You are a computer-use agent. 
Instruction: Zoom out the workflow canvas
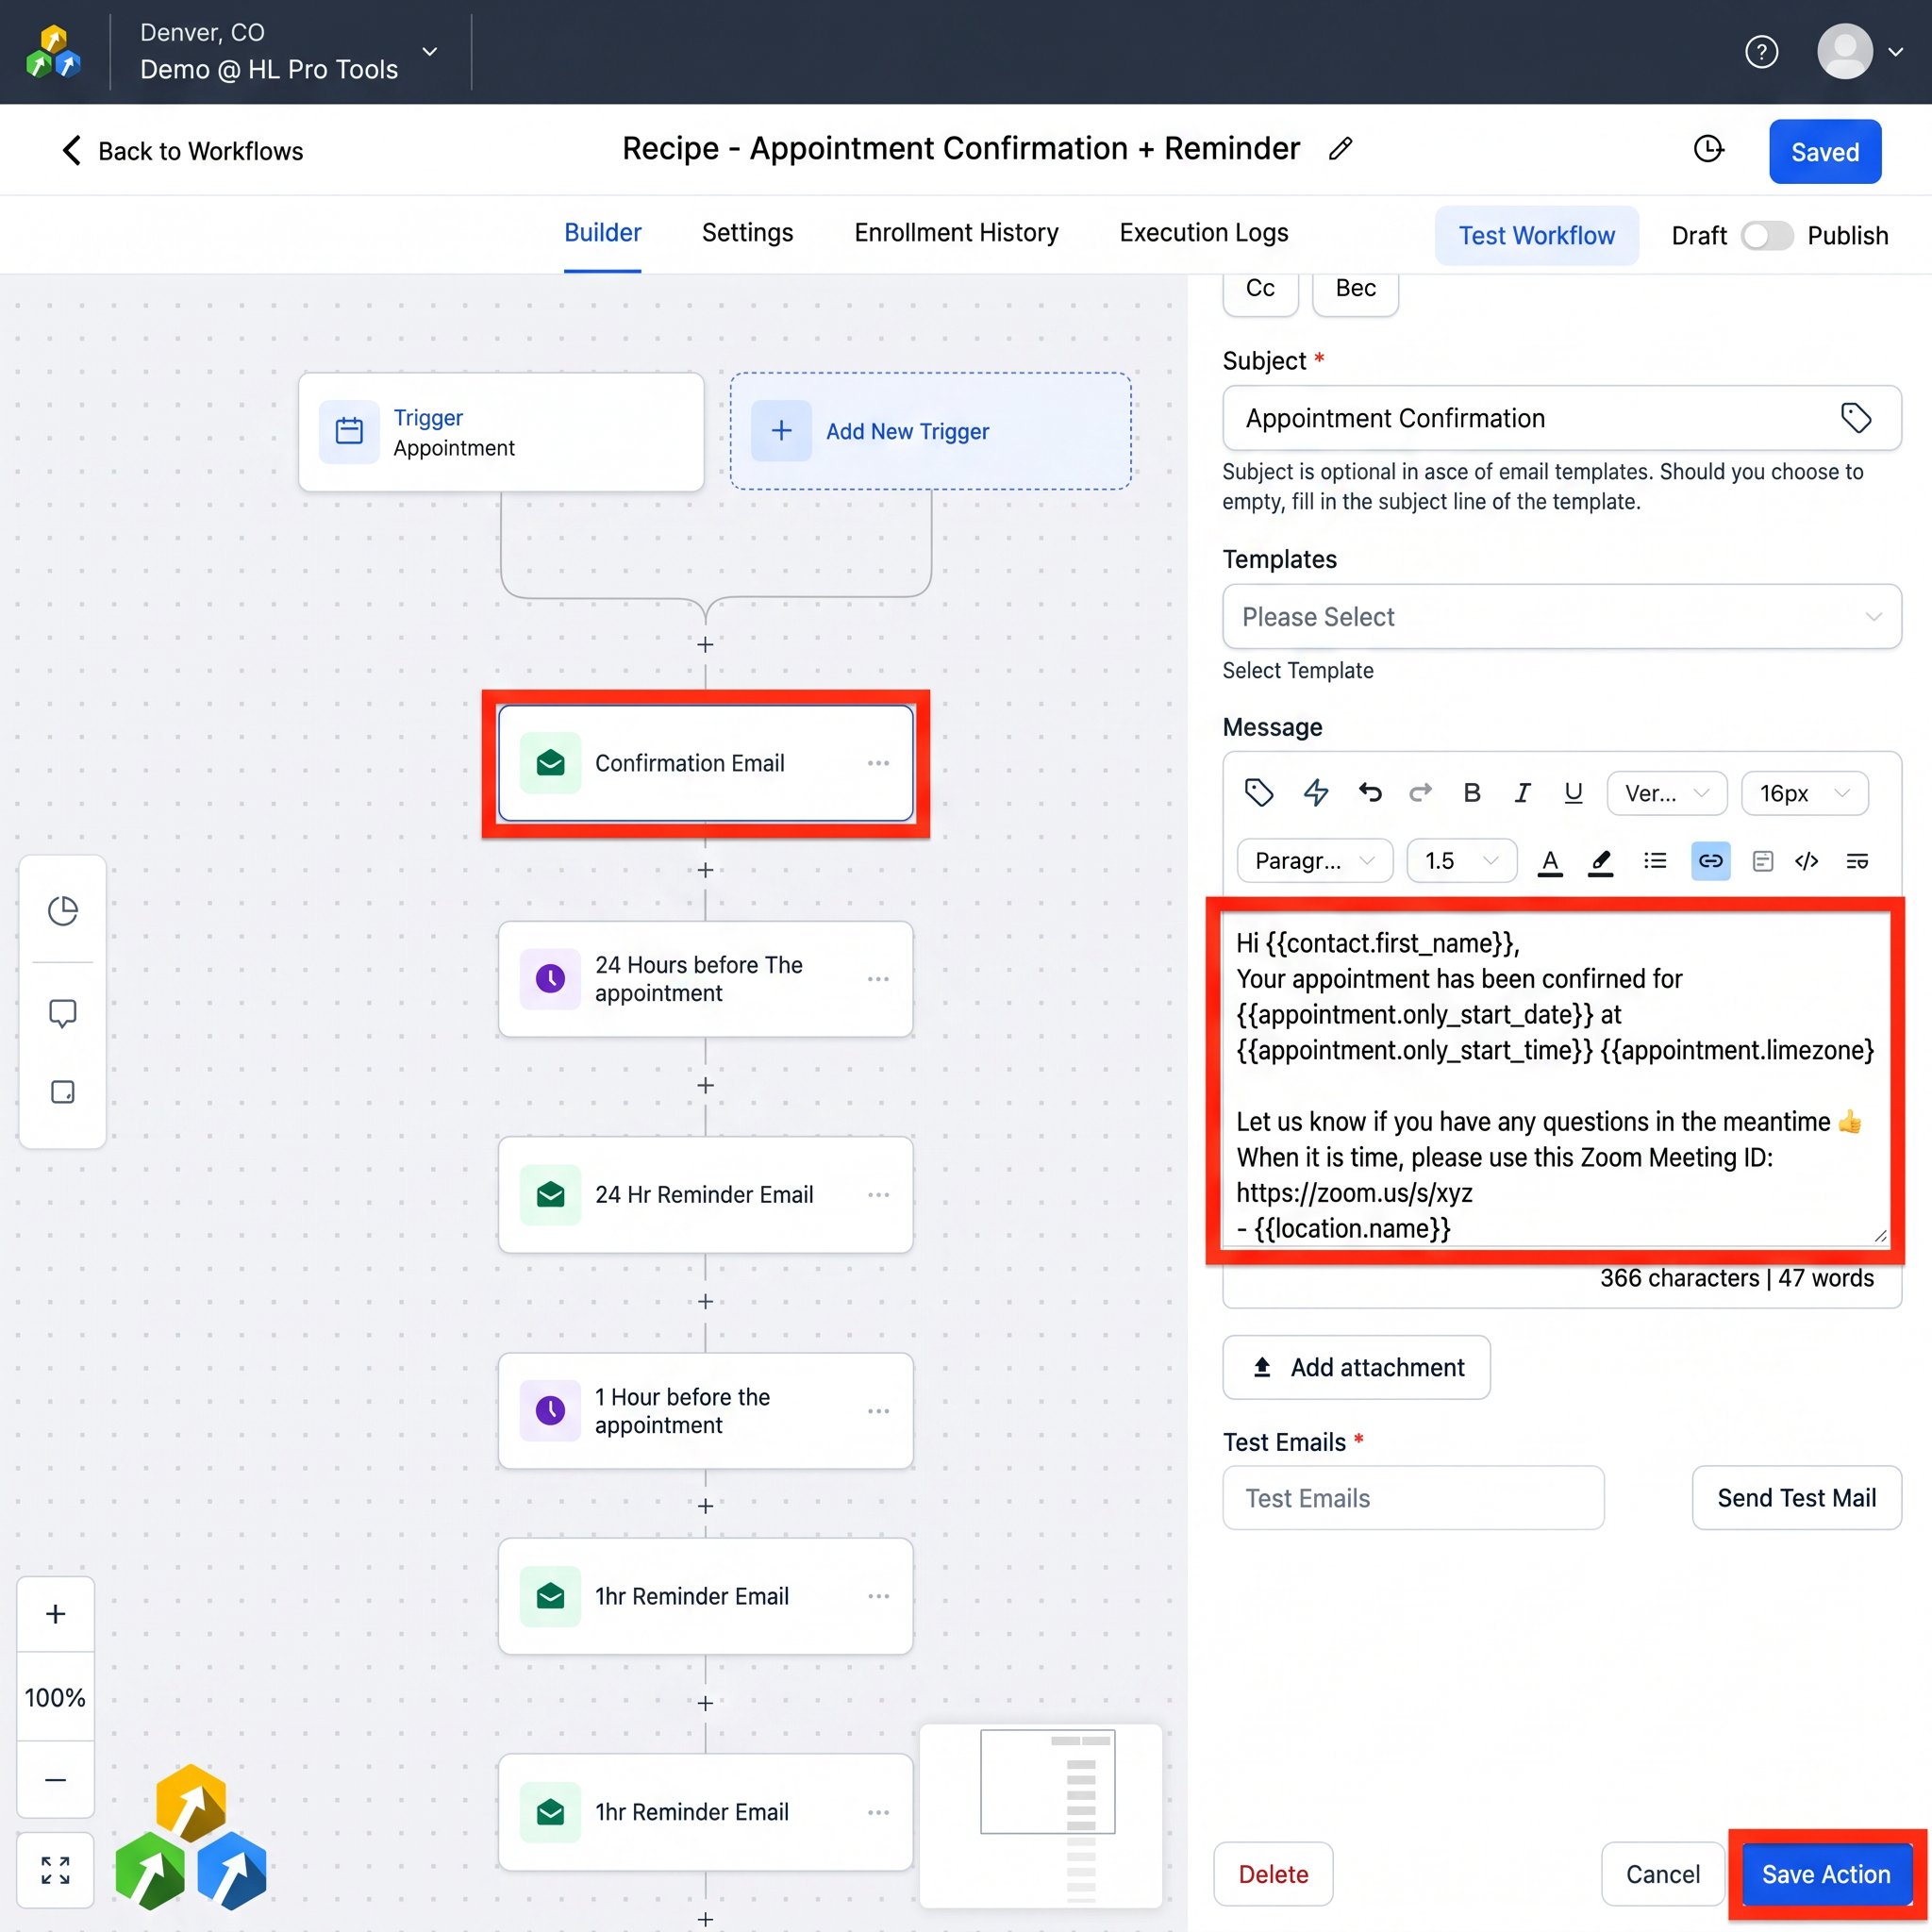[x=56, y=1780]
